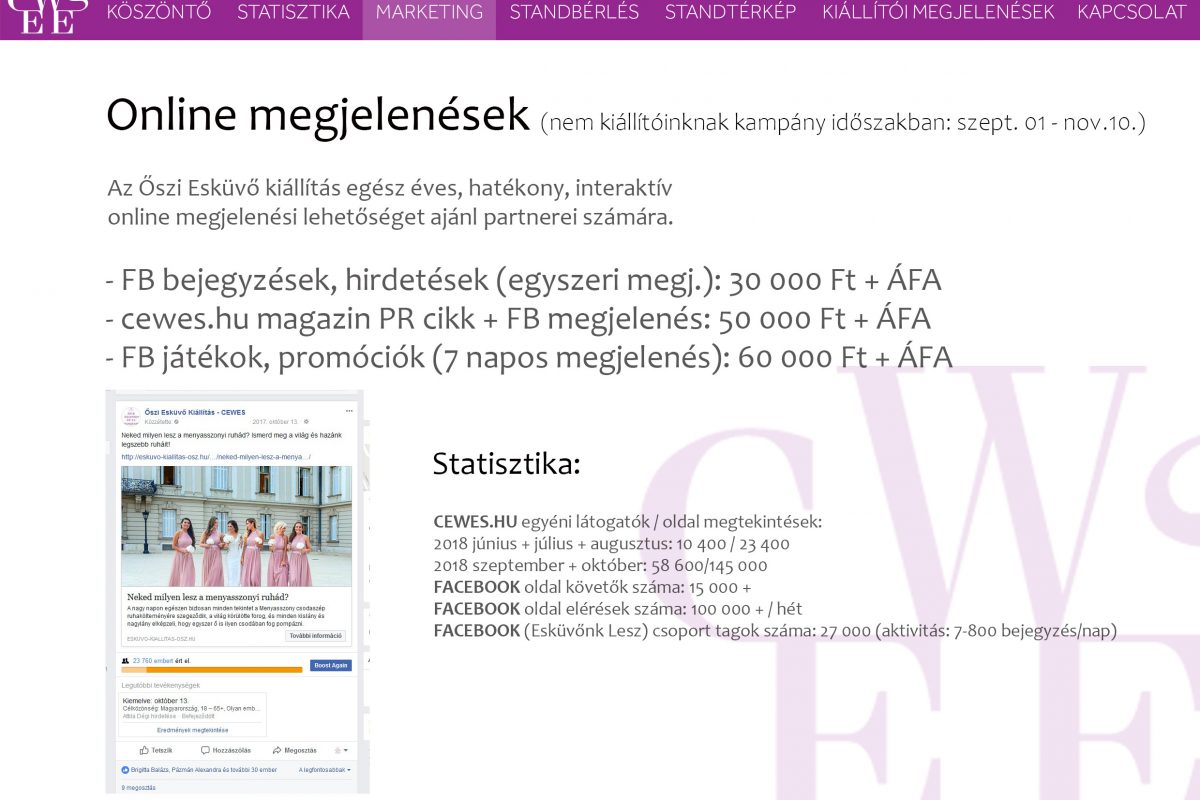Click the Hozzászólás comment button
Viewport: 1200px width, 800px height.
226,750
